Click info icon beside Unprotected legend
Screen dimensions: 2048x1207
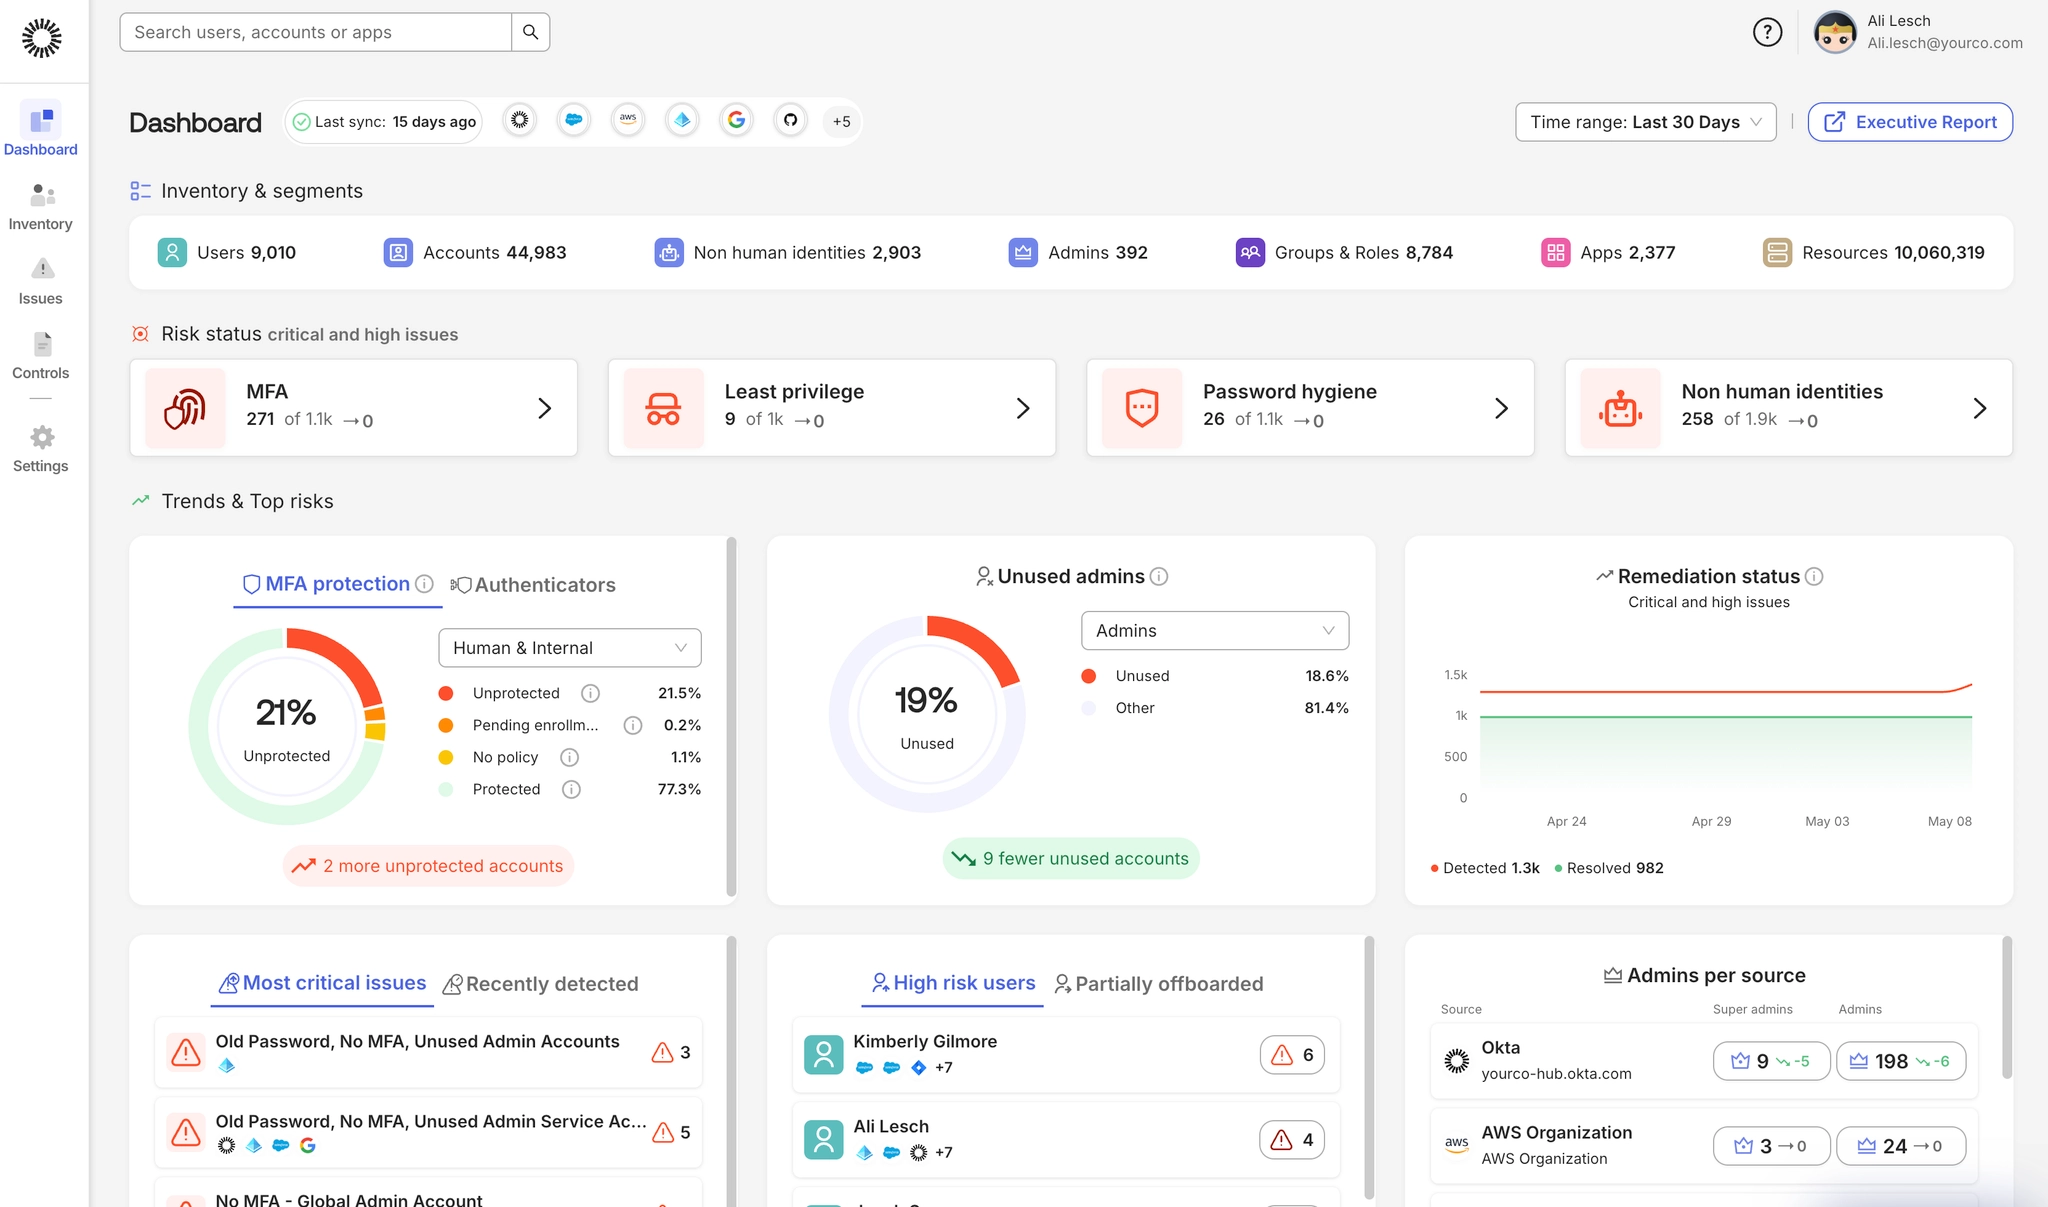point(590,693)
